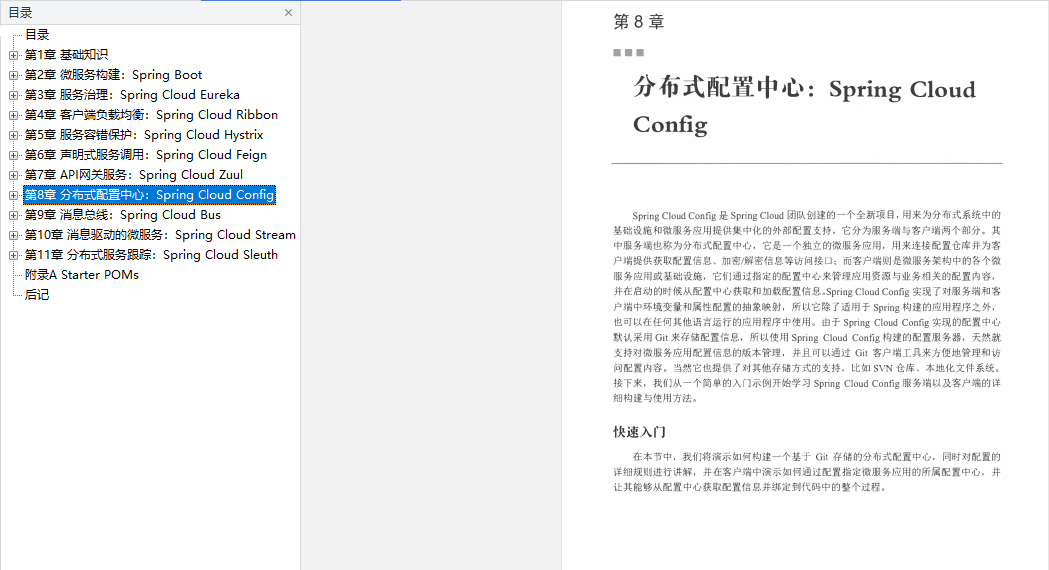Open 附录A Starter POMs bookmark
This screenshot has height=570, width=1049.
[x=82, y=275]
